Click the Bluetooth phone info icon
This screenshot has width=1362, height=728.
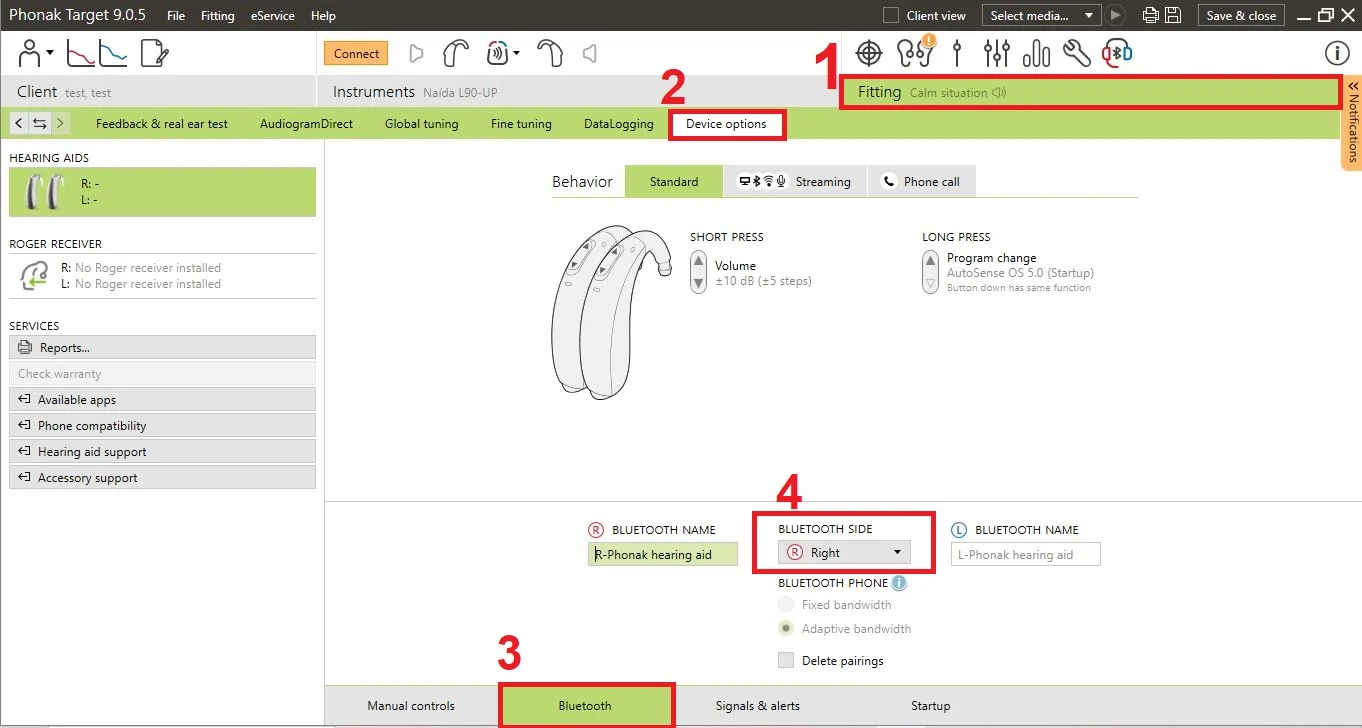tap(899, 583)
